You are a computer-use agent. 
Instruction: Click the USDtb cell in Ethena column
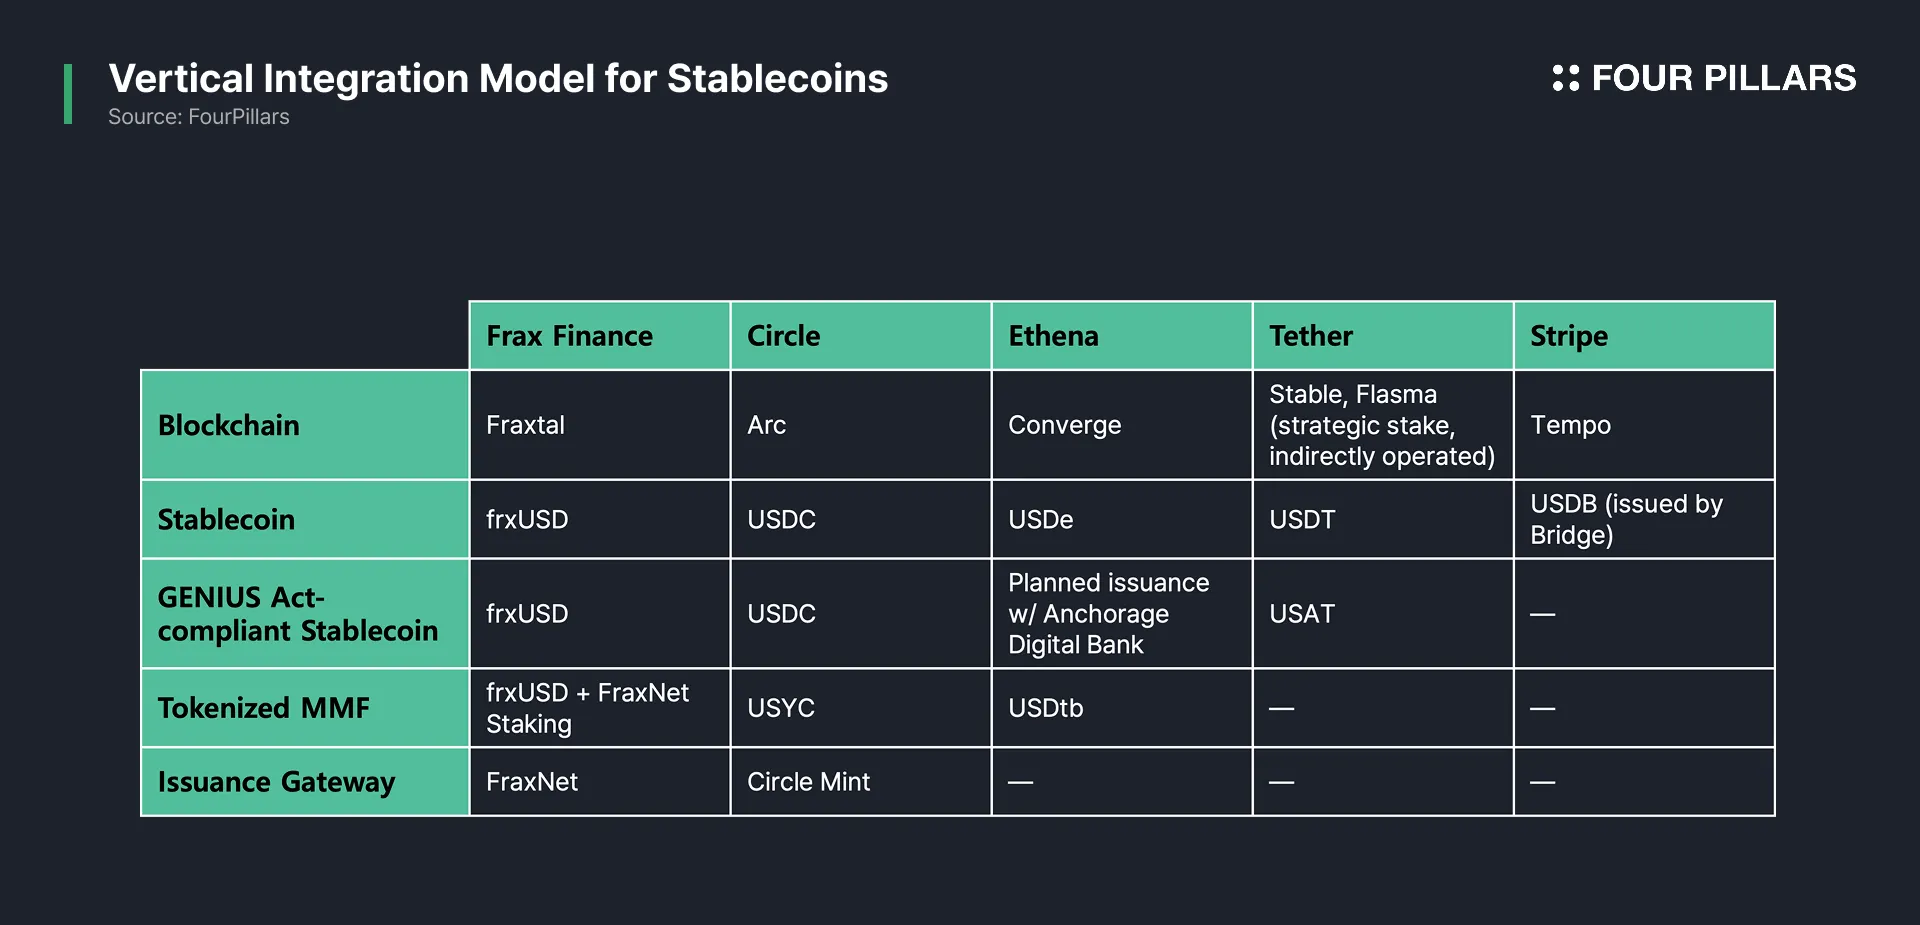coord(1045,708)
